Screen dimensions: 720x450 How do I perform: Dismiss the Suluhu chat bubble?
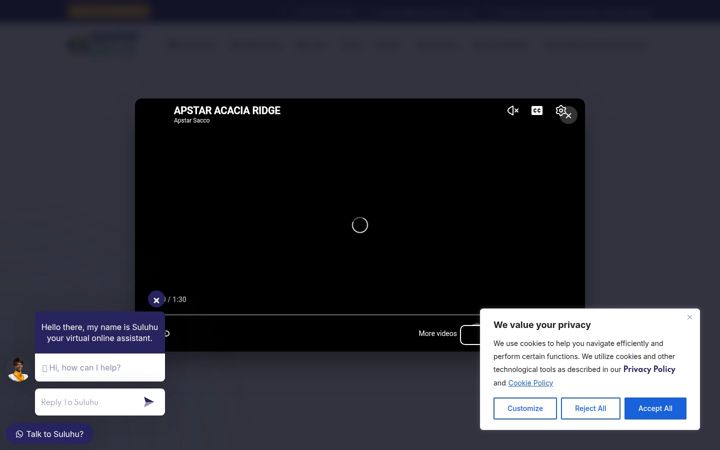pyautogui.click(x=156, y=300)
